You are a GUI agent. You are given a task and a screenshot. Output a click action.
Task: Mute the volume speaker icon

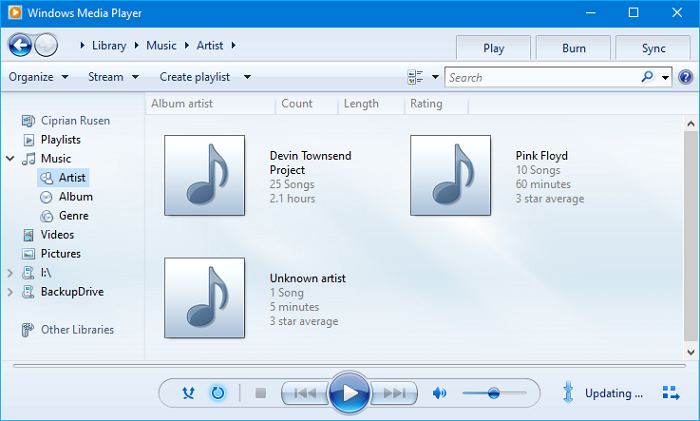[x=439, y=393]
